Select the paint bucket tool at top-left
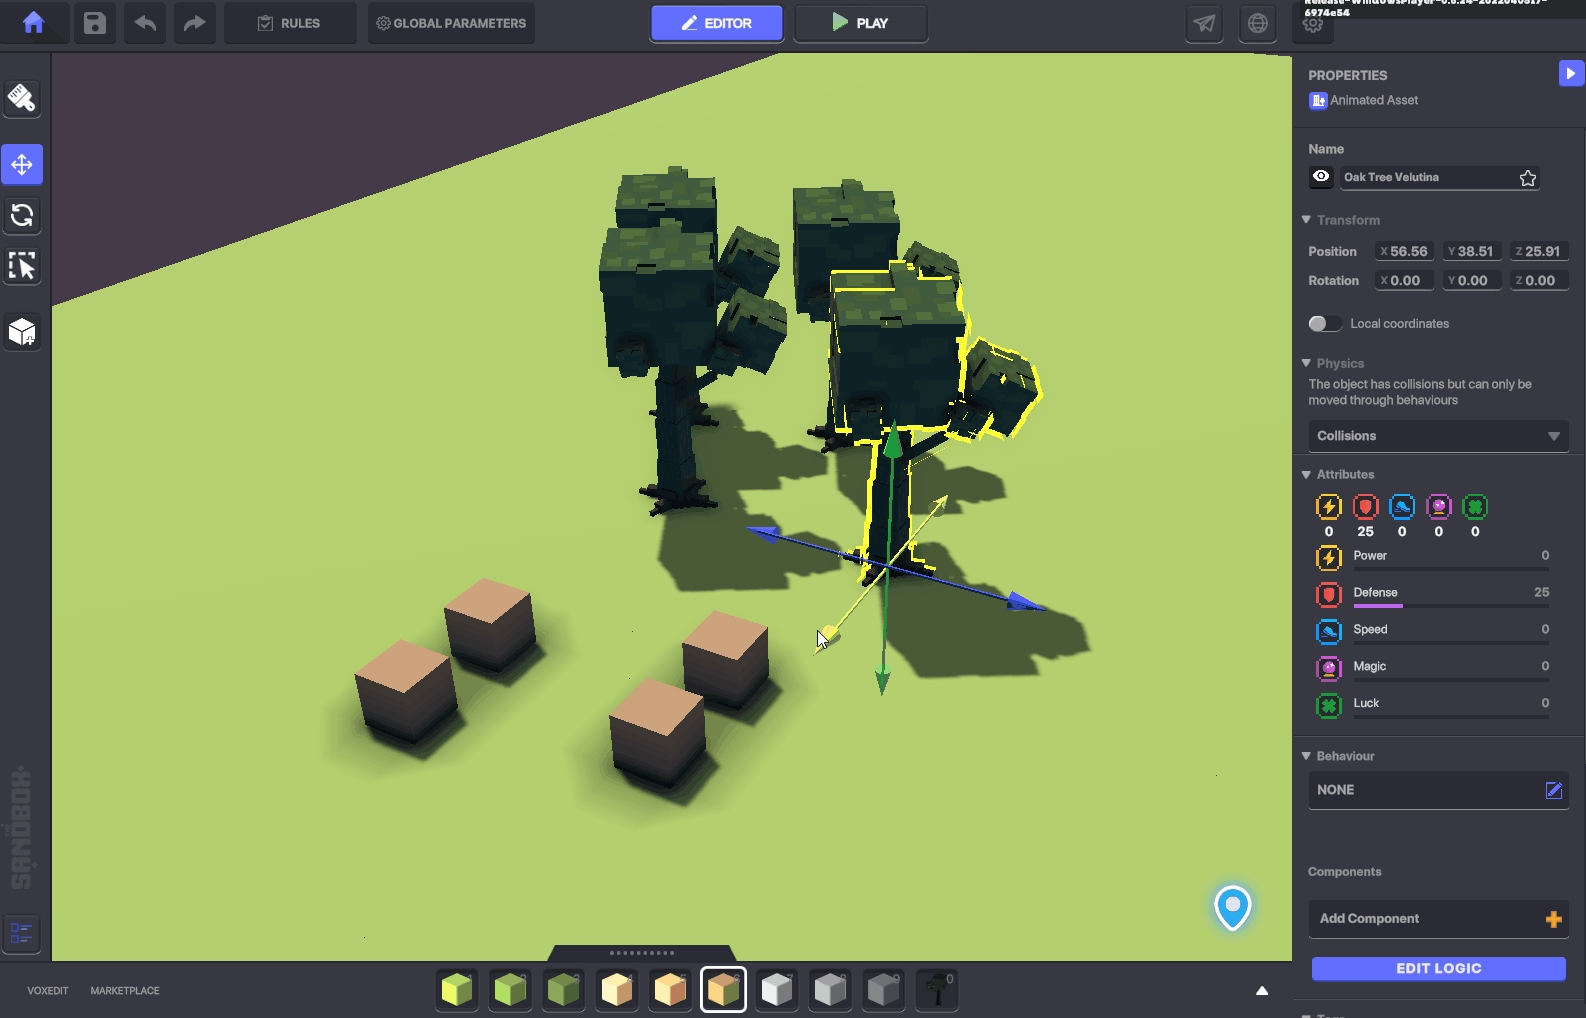This screenshot has height=1018, width=1586. [22, 98]
